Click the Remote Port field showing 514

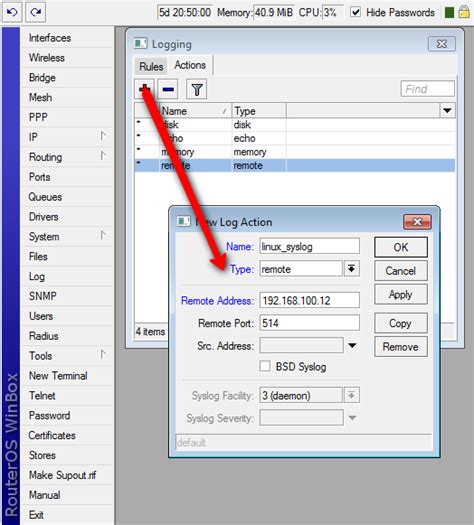click(x=309, y=323)
